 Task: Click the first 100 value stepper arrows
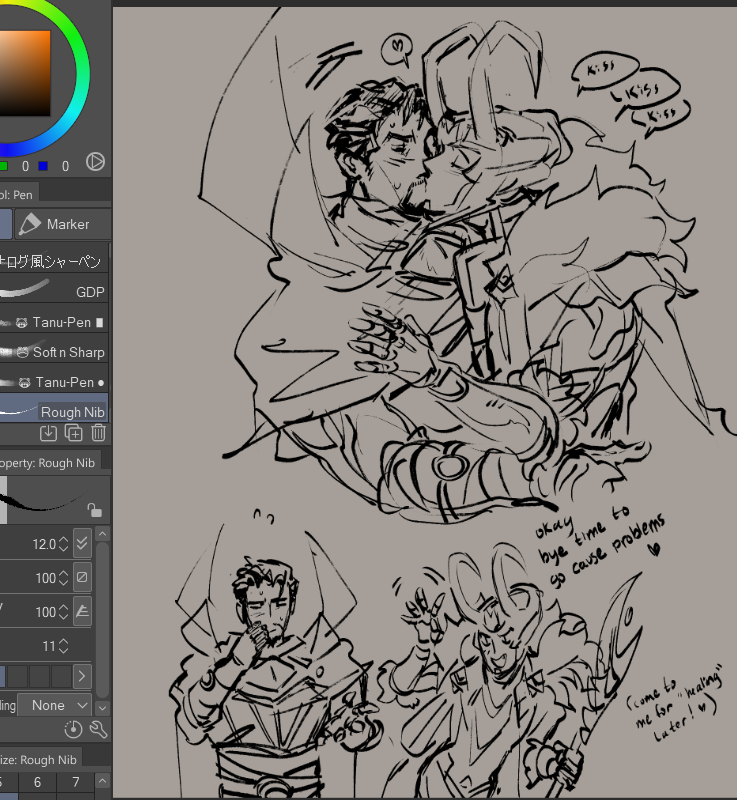point(63,578)
